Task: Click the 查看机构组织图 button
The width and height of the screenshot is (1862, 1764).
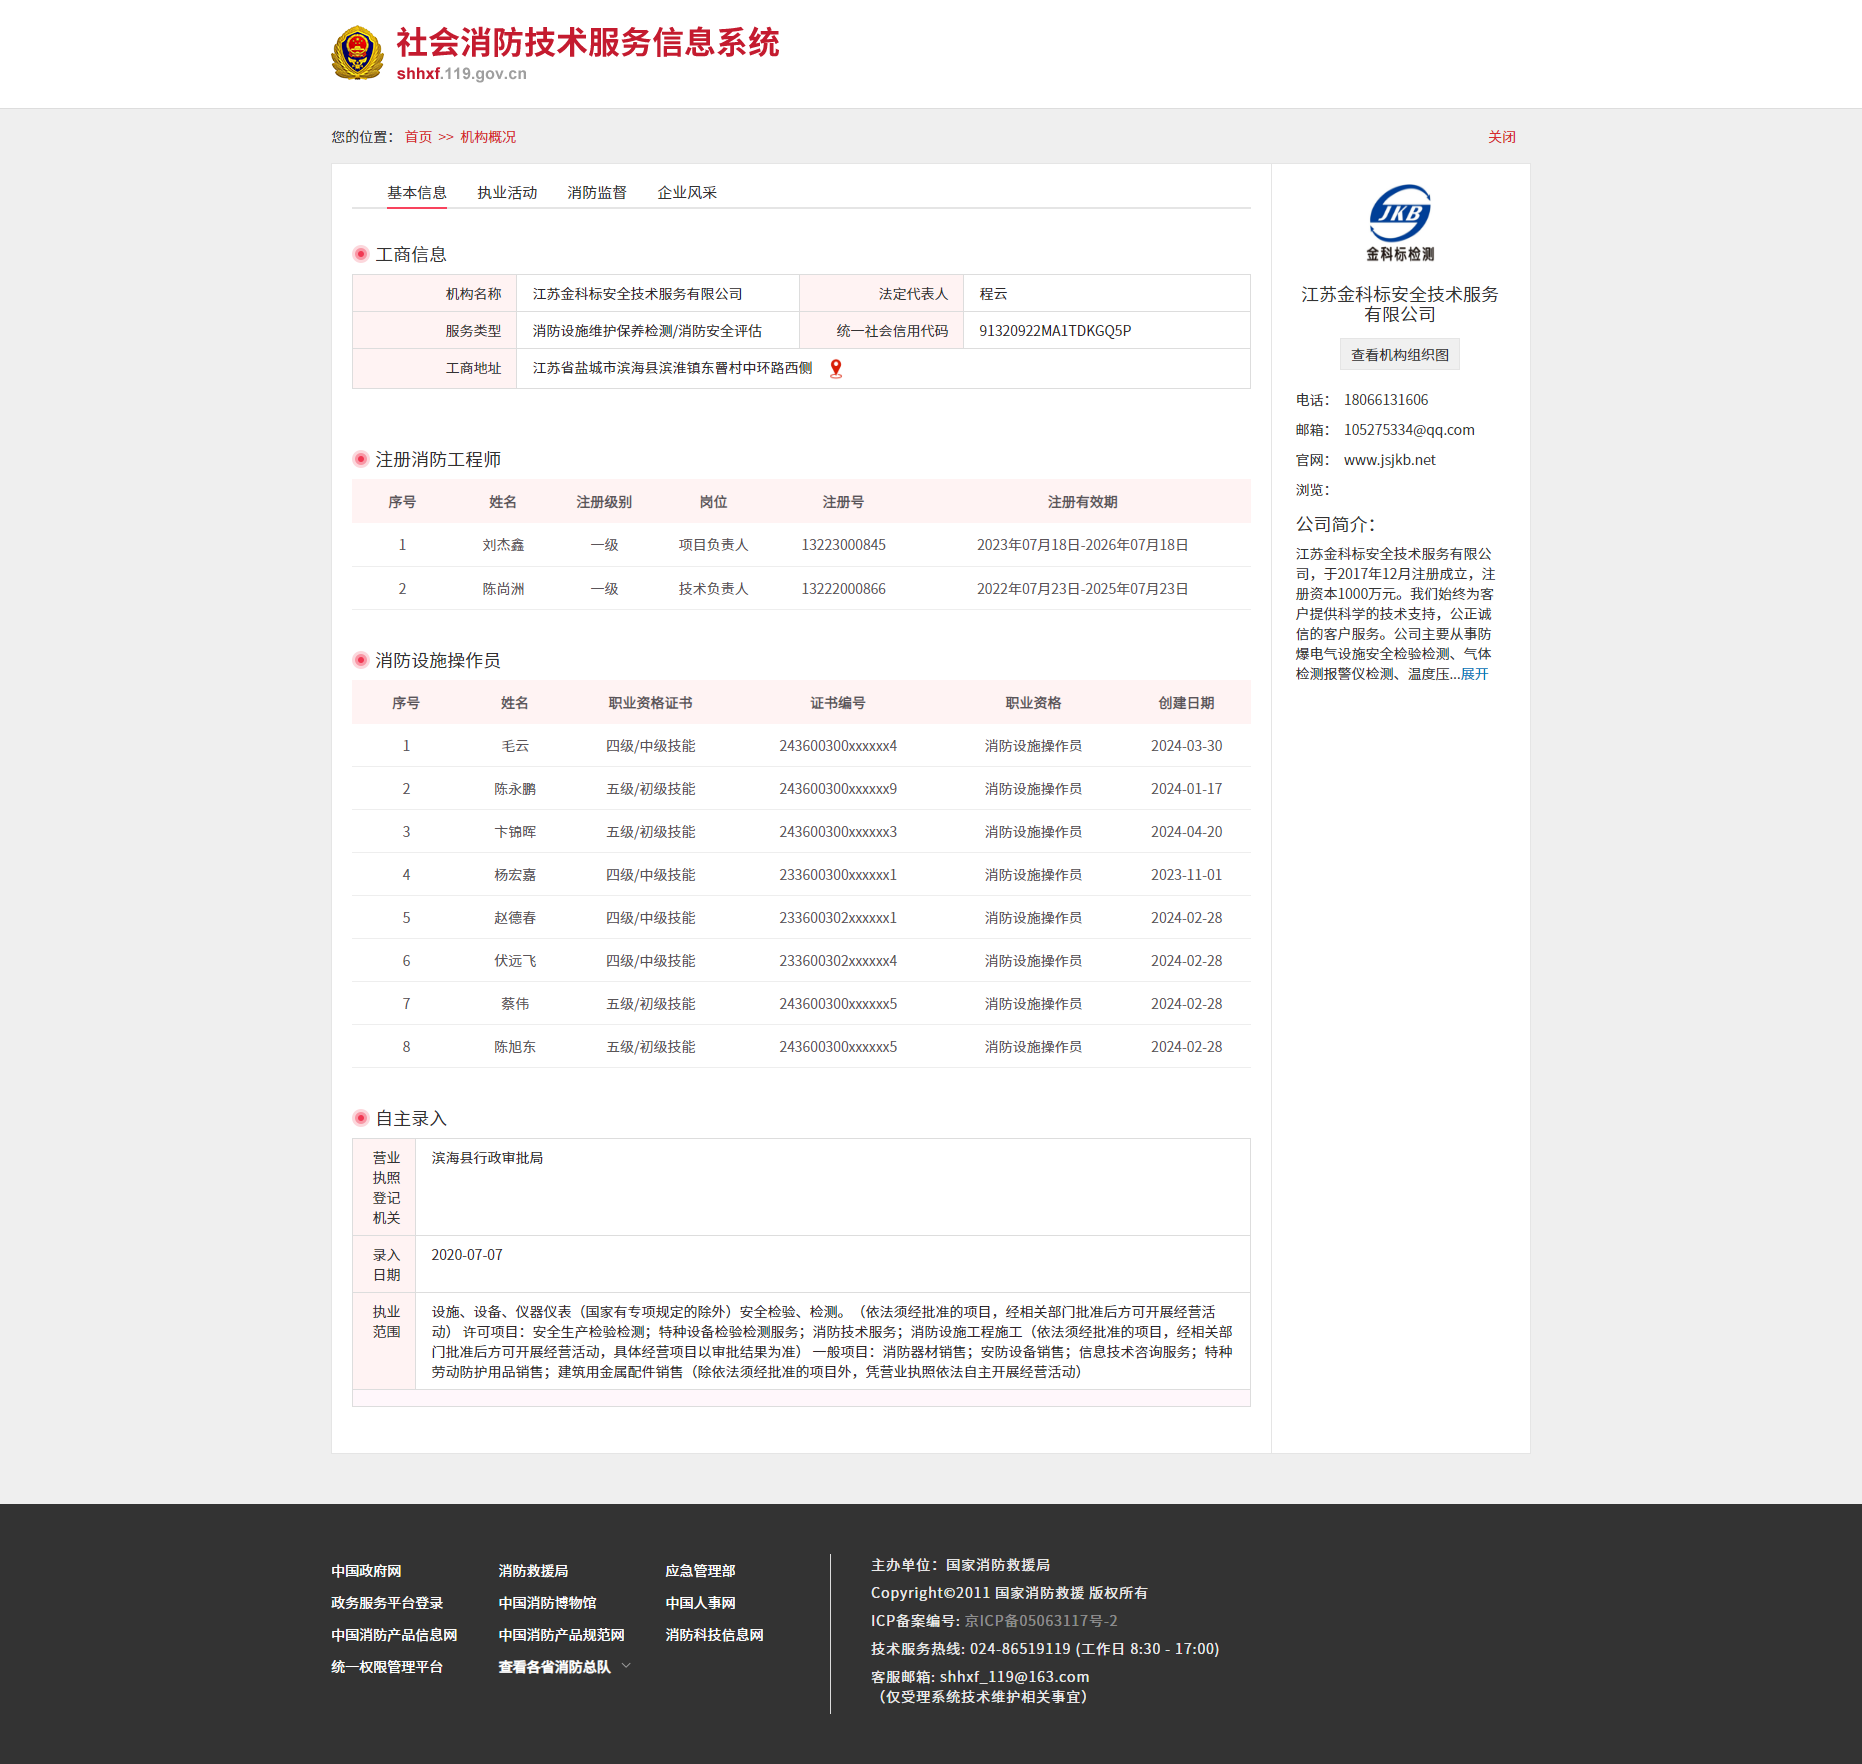Action: pyautogui.click(x=1400, y=355)
